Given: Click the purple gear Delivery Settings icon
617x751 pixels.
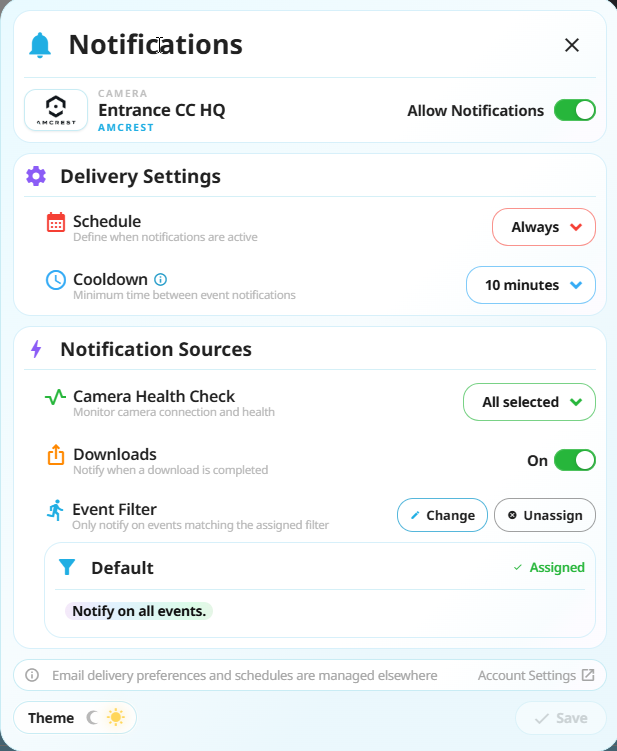Looking at the screenshot, I should tap(36, 176).
